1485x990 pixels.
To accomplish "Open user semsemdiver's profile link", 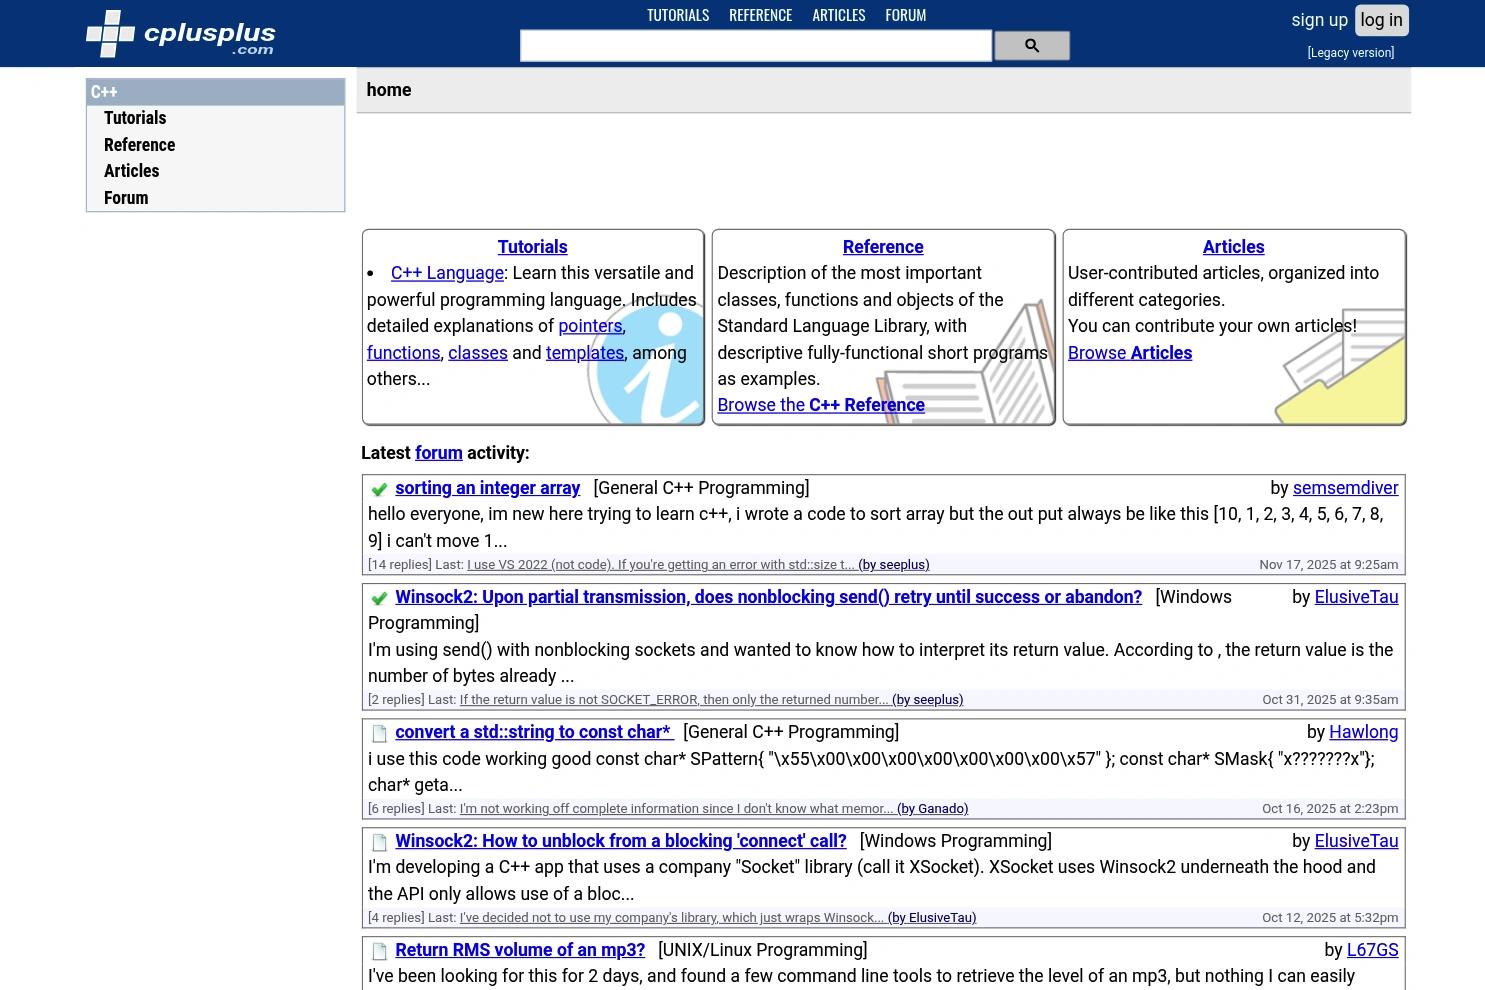I will coord(1345,488).
